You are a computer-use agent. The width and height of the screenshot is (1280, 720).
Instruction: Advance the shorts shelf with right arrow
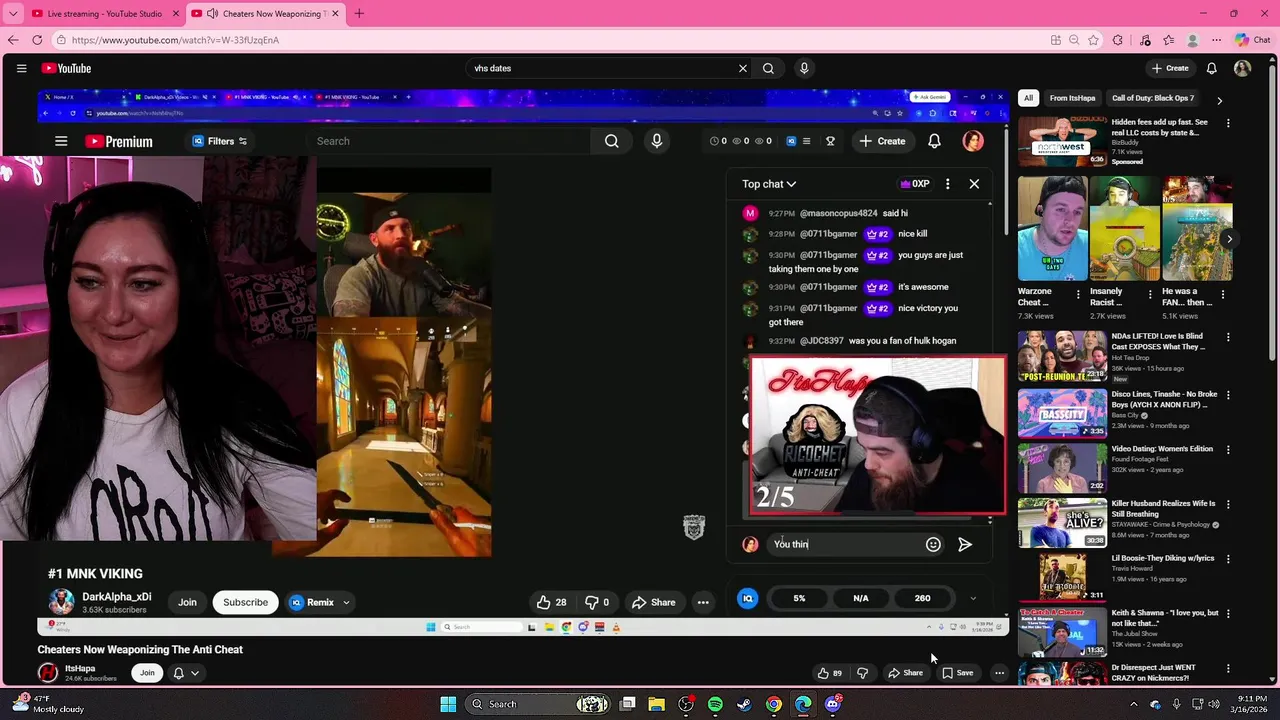click(x=1229, y=238)
